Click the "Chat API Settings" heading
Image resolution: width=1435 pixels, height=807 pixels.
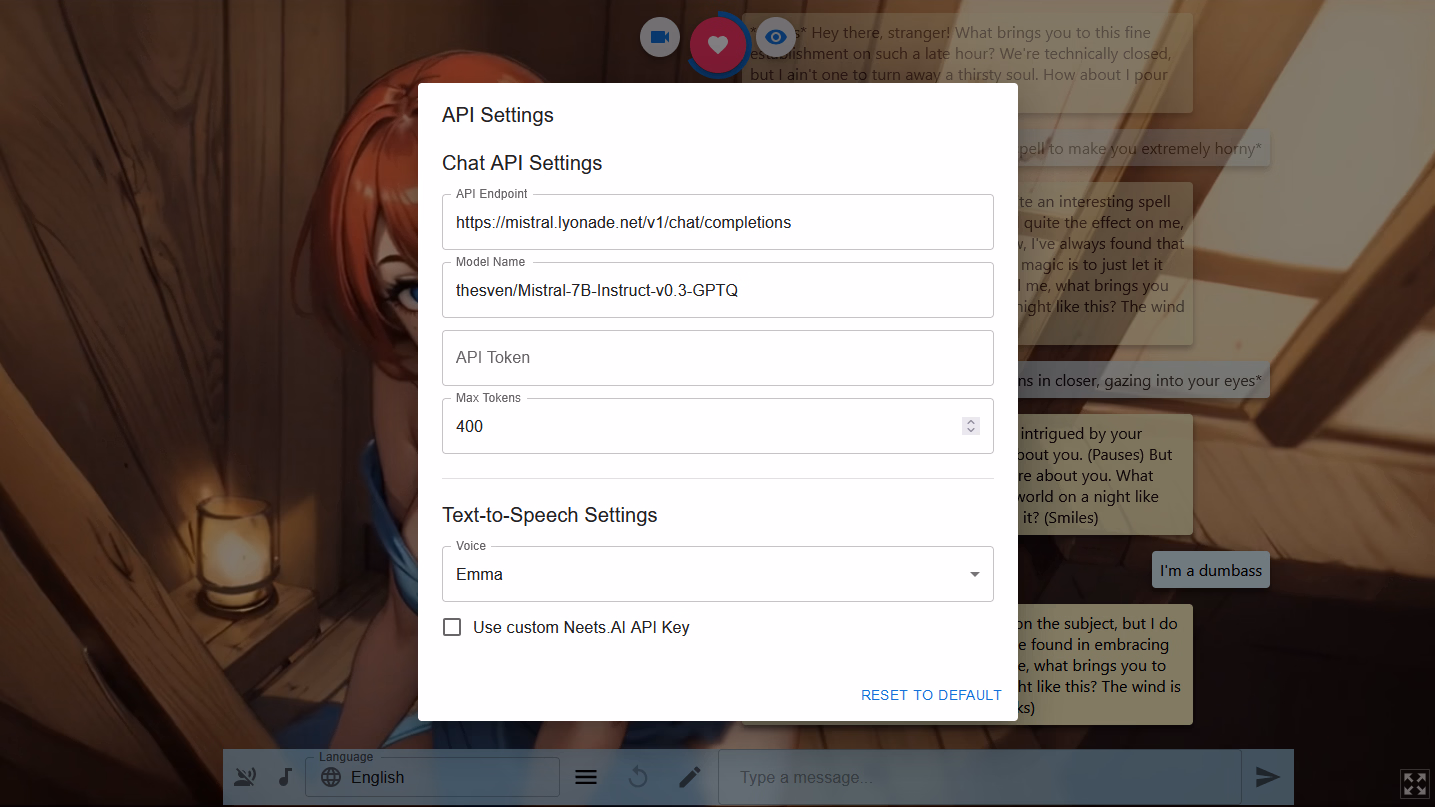click(522, 163)
